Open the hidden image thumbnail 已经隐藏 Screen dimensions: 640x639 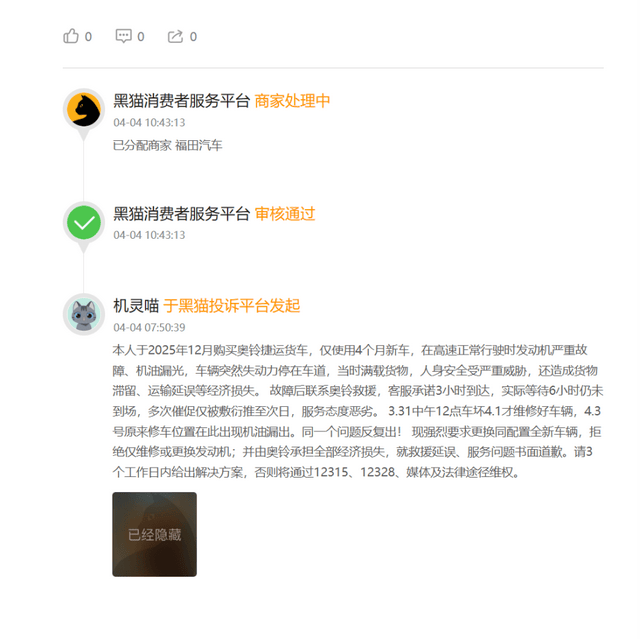click(154, 534)
